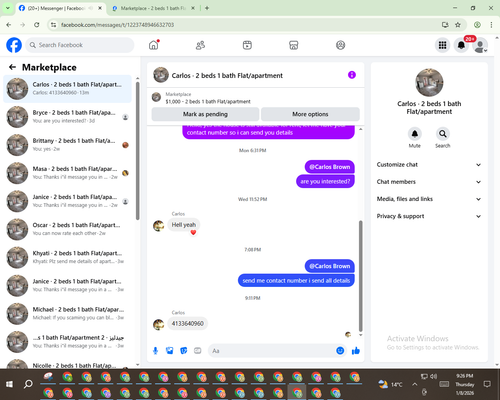The image size is (500, 400).
Task: Open Brittany conversation in chat list
Action: 68,145
